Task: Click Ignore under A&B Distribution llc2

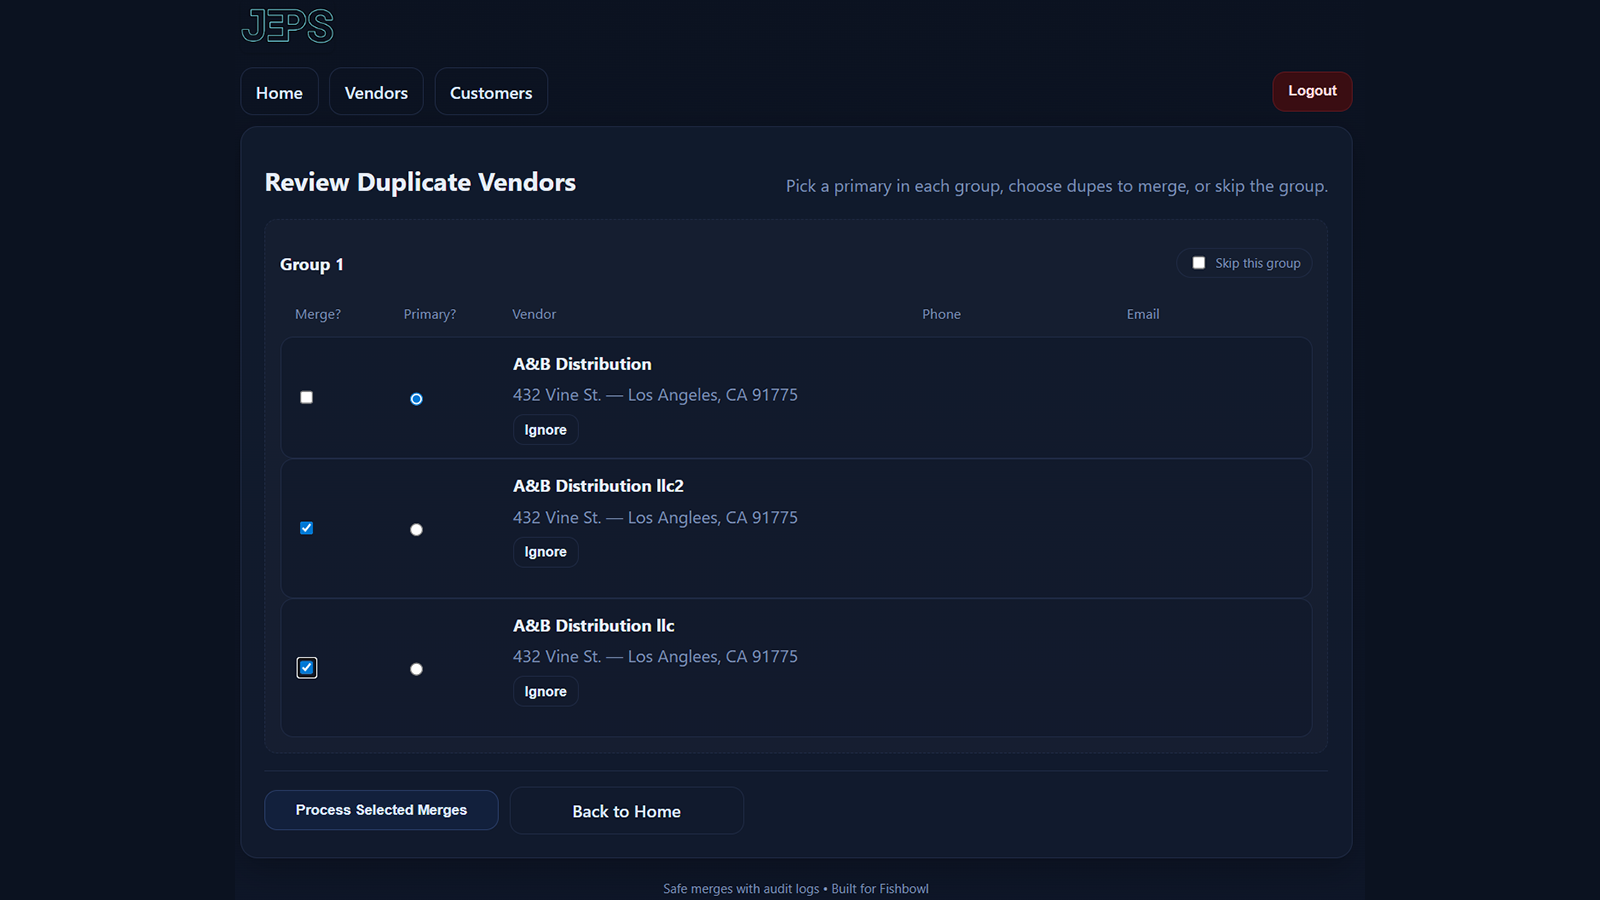Action: click(x=545, y=552)
